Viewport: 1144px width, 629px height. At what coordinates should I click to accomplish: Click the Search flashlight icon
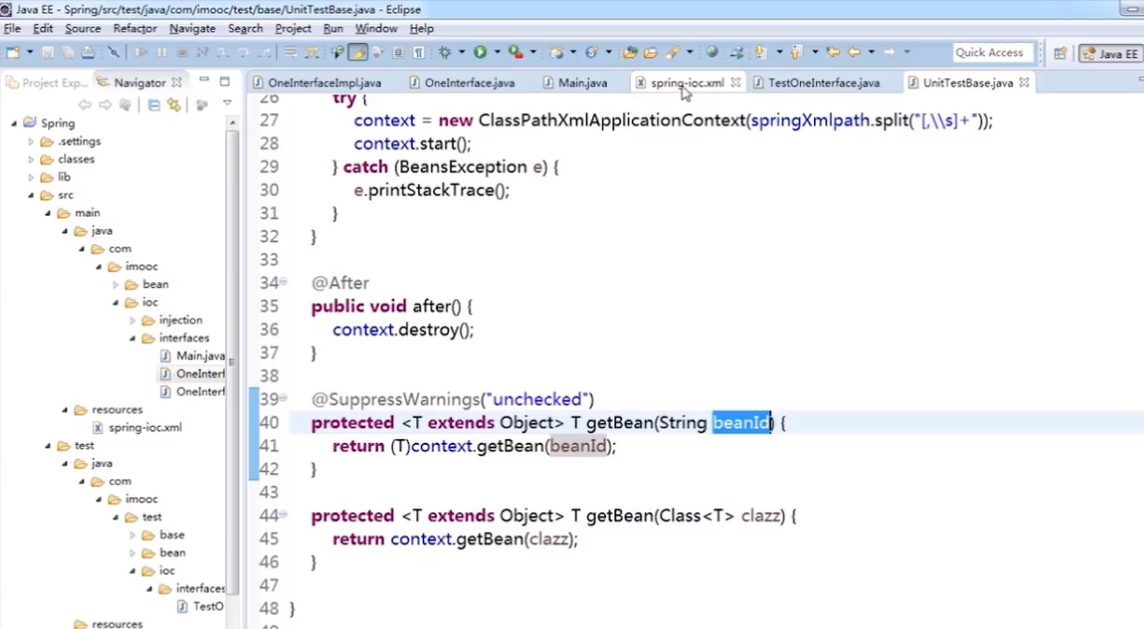[671, 52]
